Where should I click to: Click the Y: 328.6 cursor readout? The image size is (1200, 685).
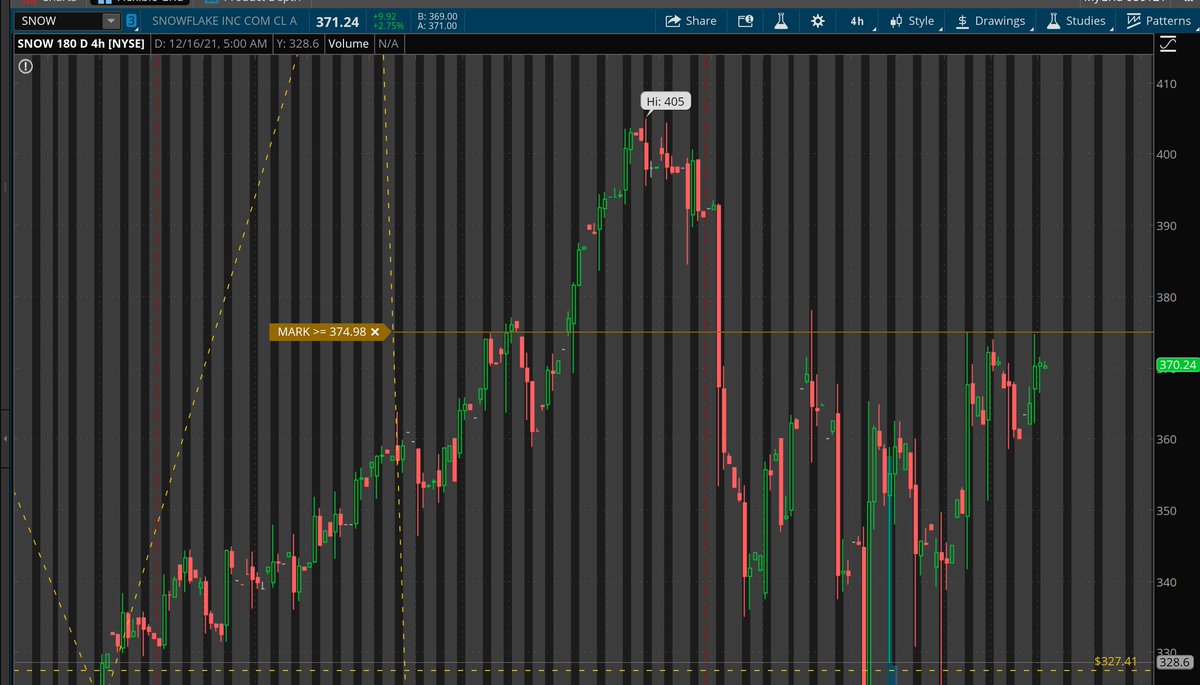click(298, 44)
